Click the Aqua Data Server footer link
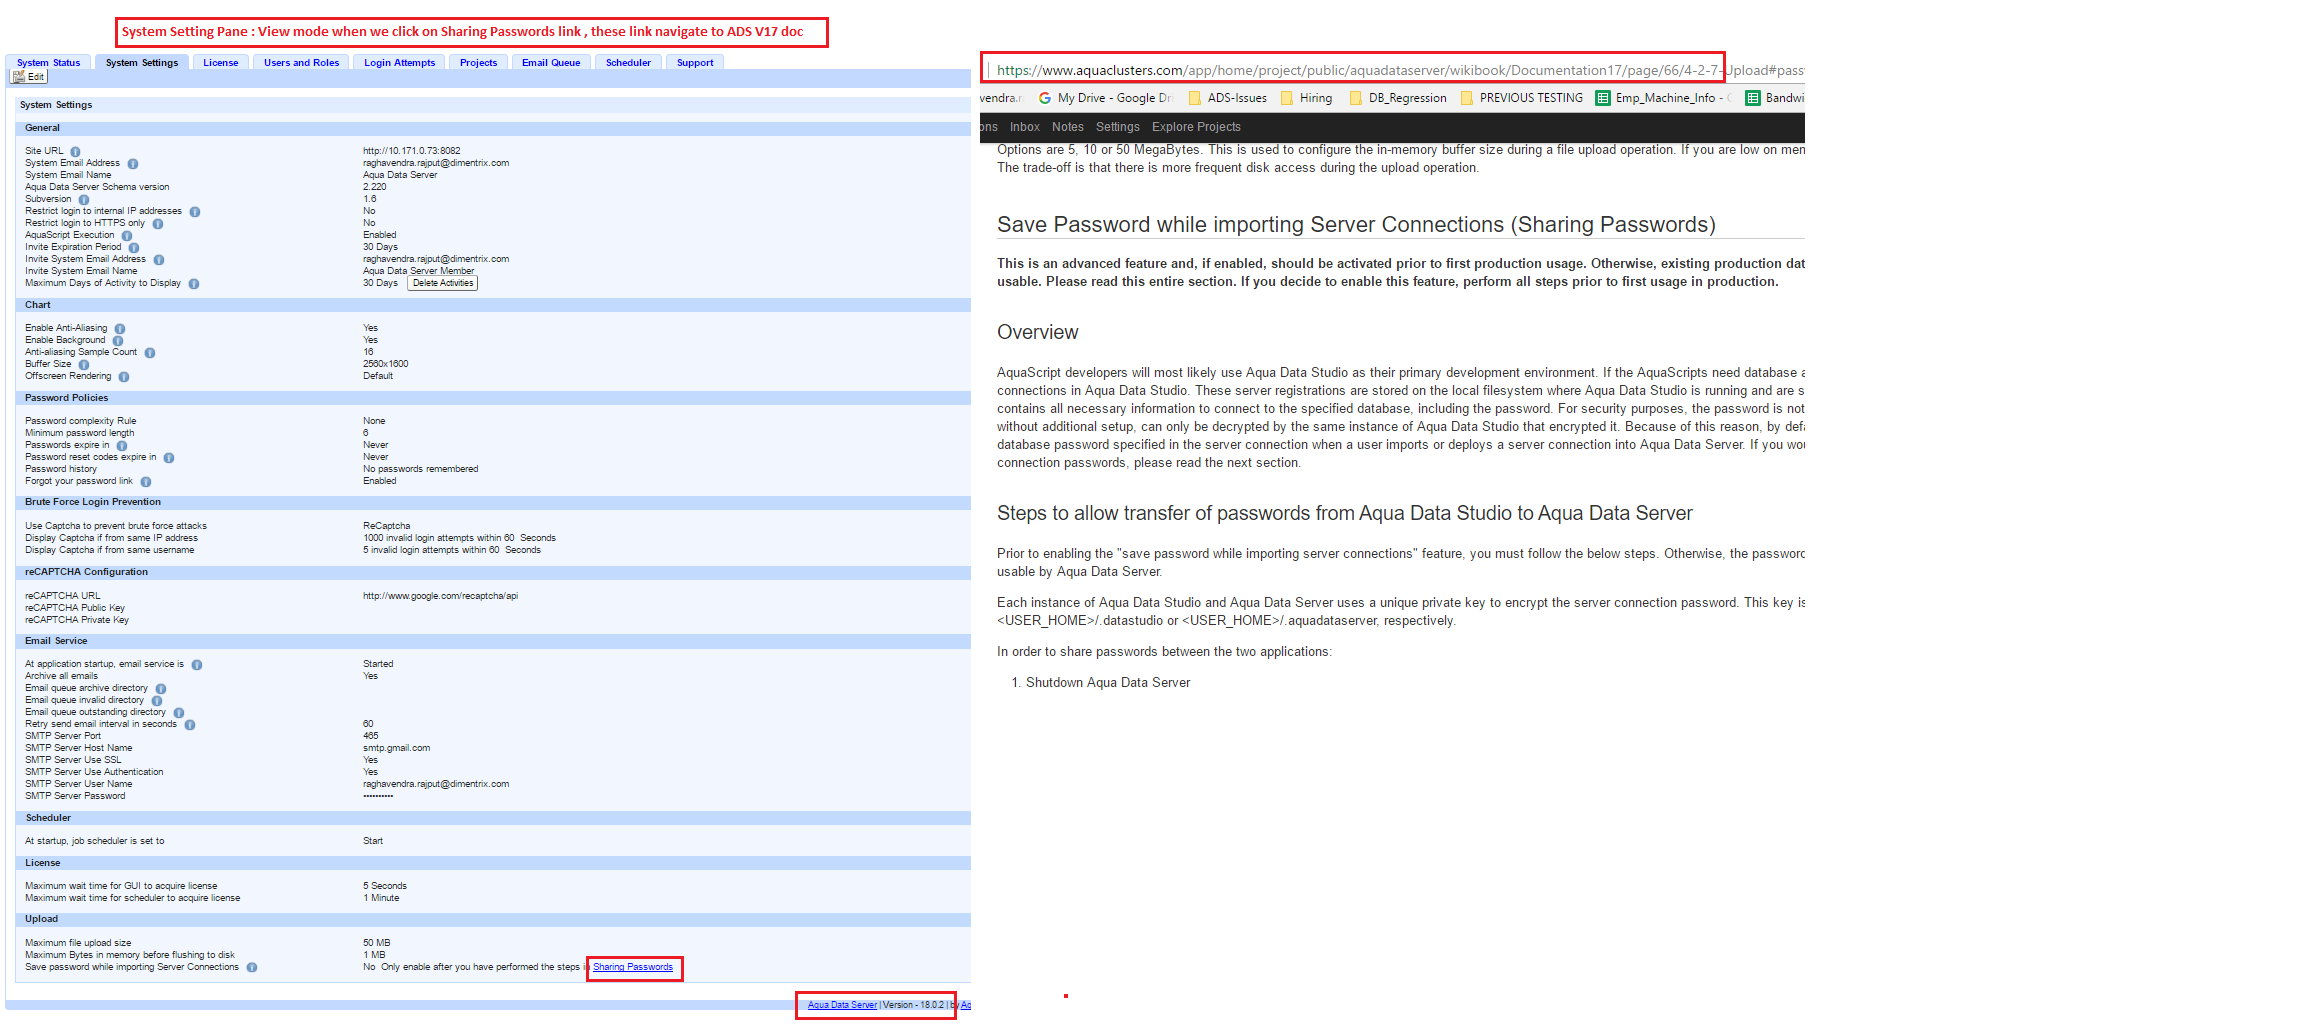Viewport: 2308px width, 1024px height. point(842,1005)
